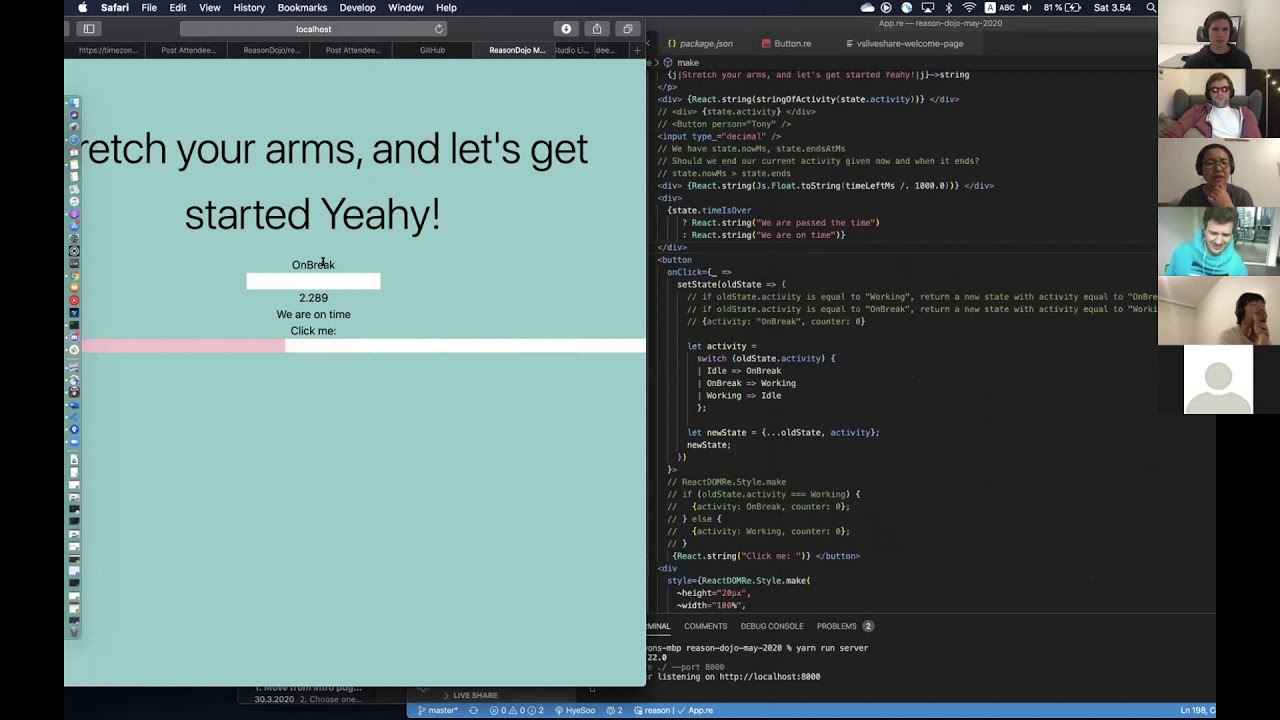Open the errors and warnings indicator
The image size is (1280, 720).
508,710
